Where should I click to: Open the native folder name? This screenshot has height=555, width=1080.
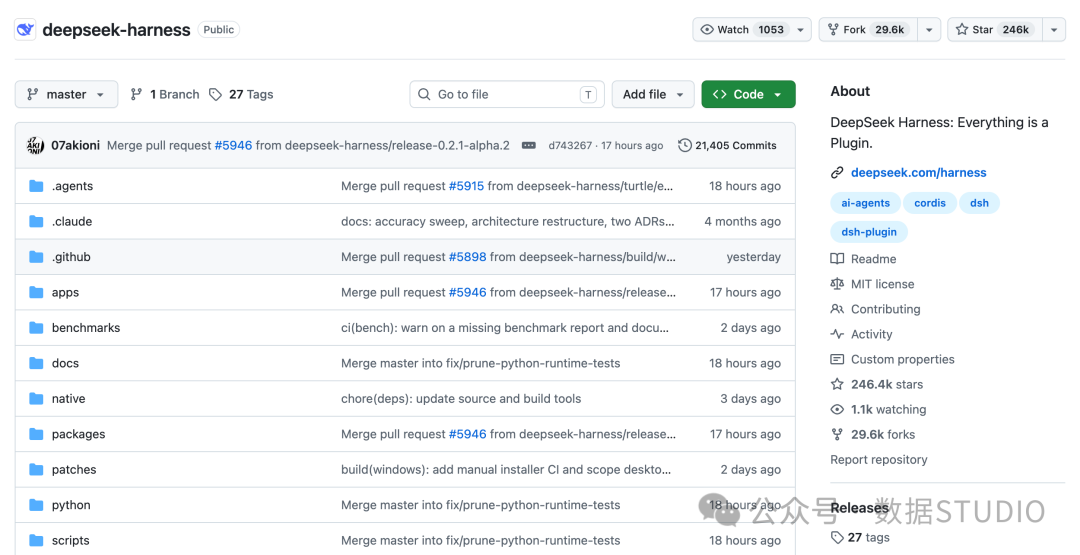click(x=68, y=399)
